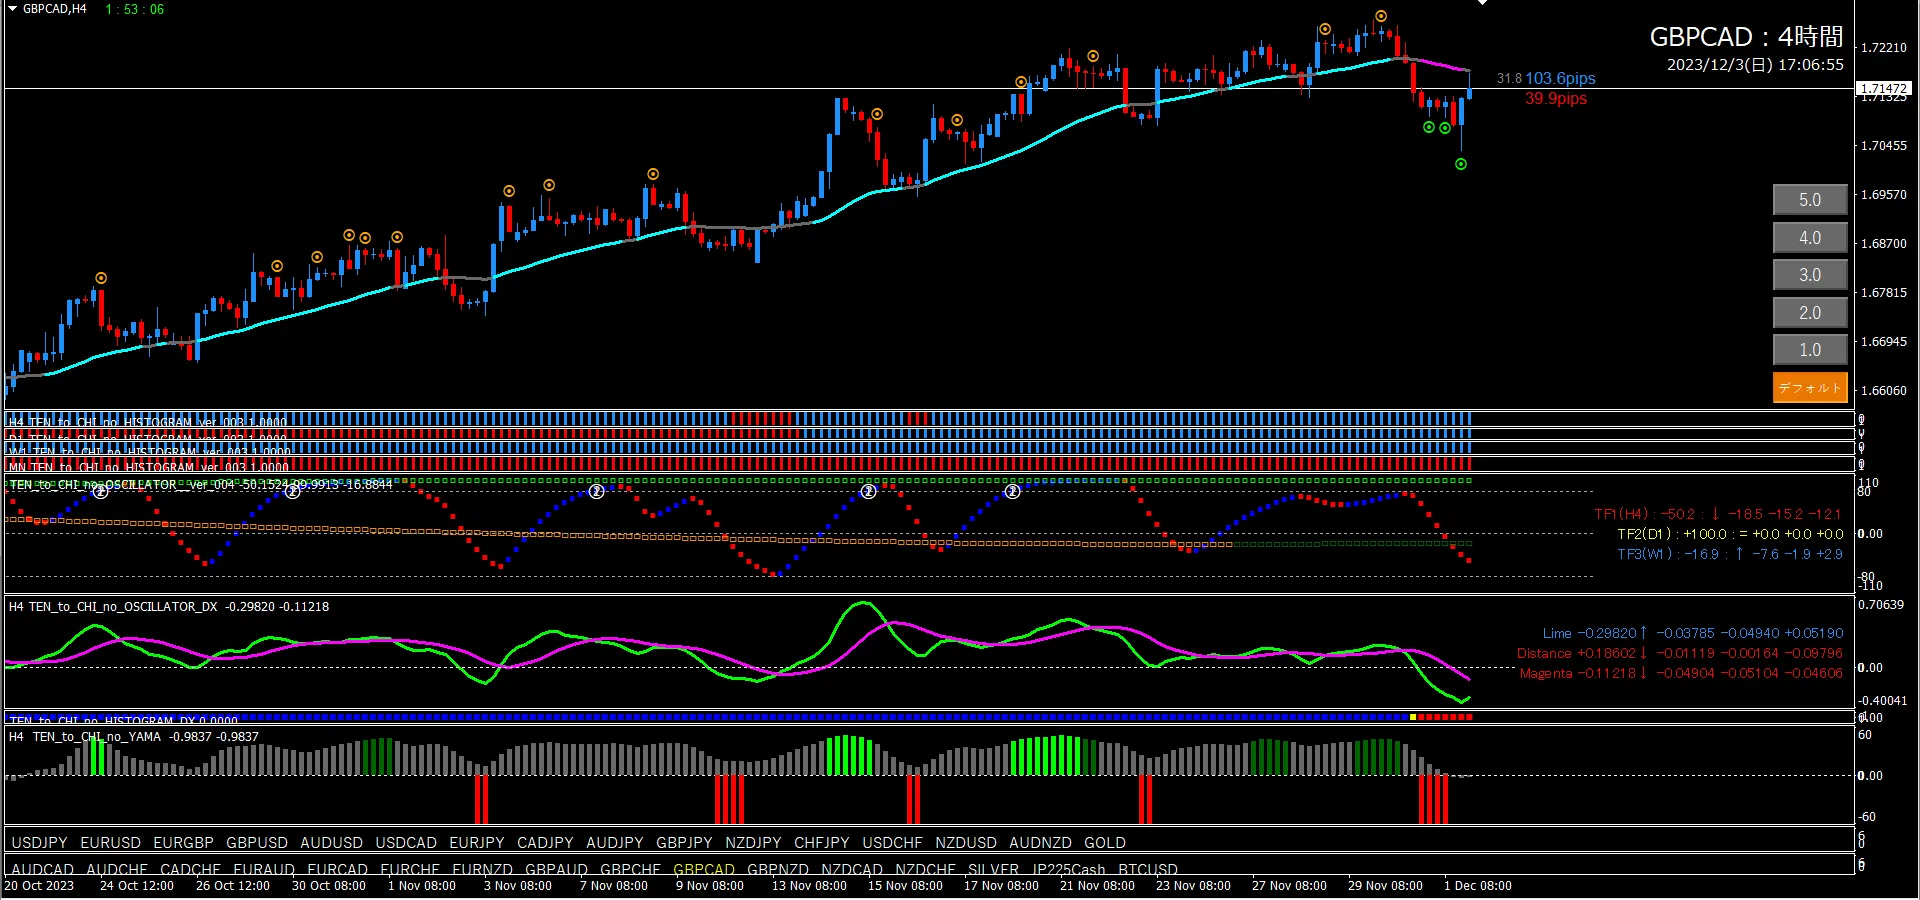The width and height of the screenshot is (1920, 900).
Task: Switch chart to EURCHF
Action: click(410, 870)
